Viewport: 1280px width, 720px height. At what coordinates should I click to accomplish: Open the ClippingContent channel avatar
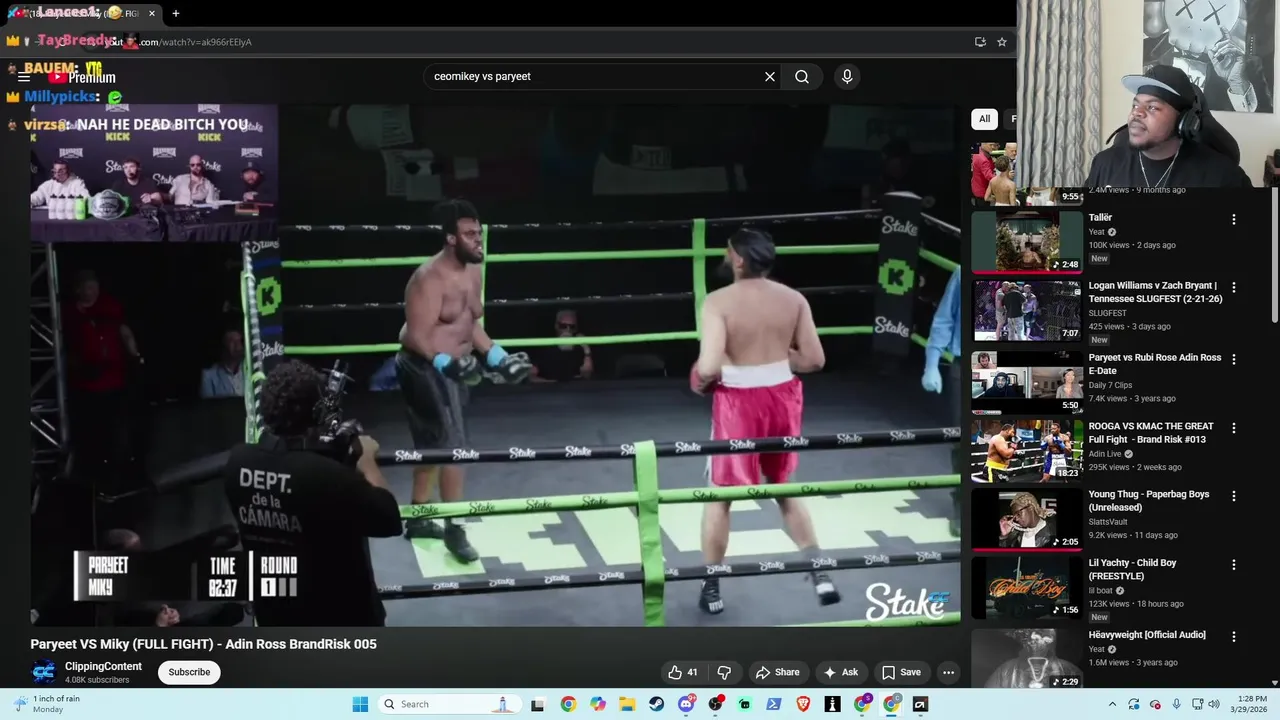pyautogui.click(x=43, y=672)
